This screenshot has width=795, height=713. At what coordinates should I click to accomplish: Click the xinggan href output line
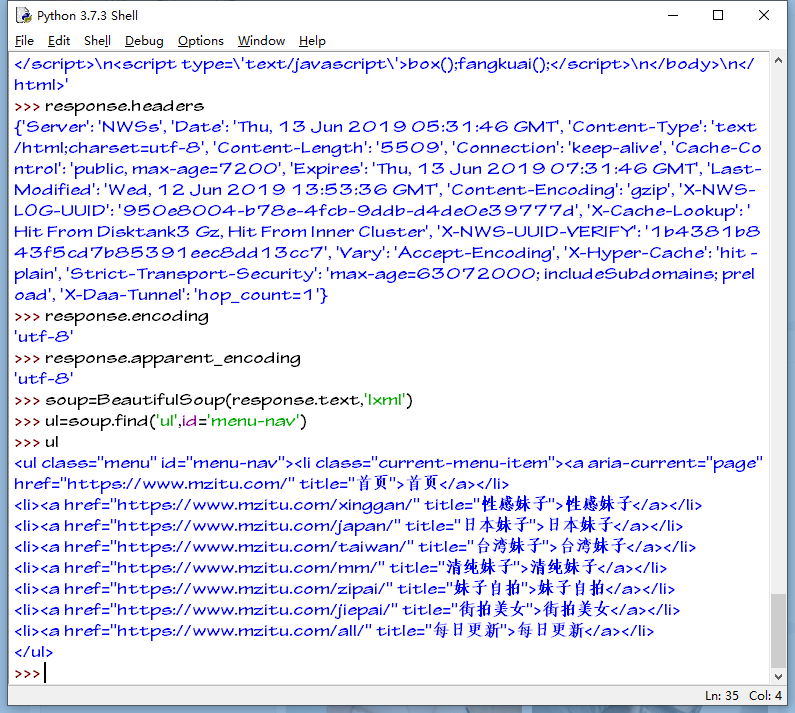pyautogui.click(x=358, y=505)
